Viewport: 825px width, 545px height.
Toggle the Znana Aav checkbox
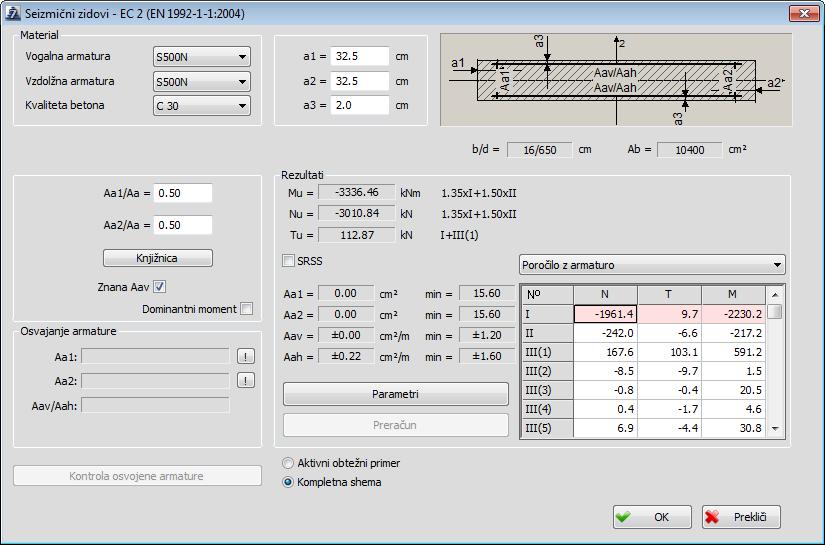pyautogui.click(x=159, y=287)
